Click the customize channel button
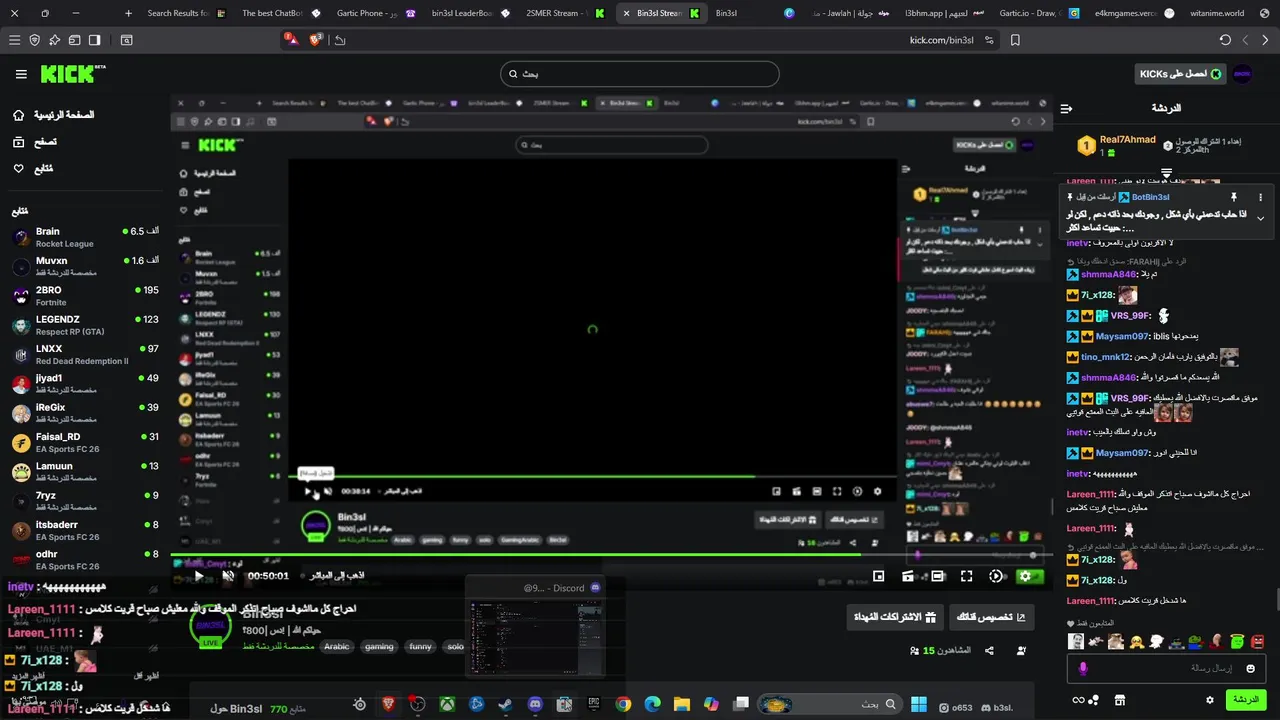 (x=990, y=617)
